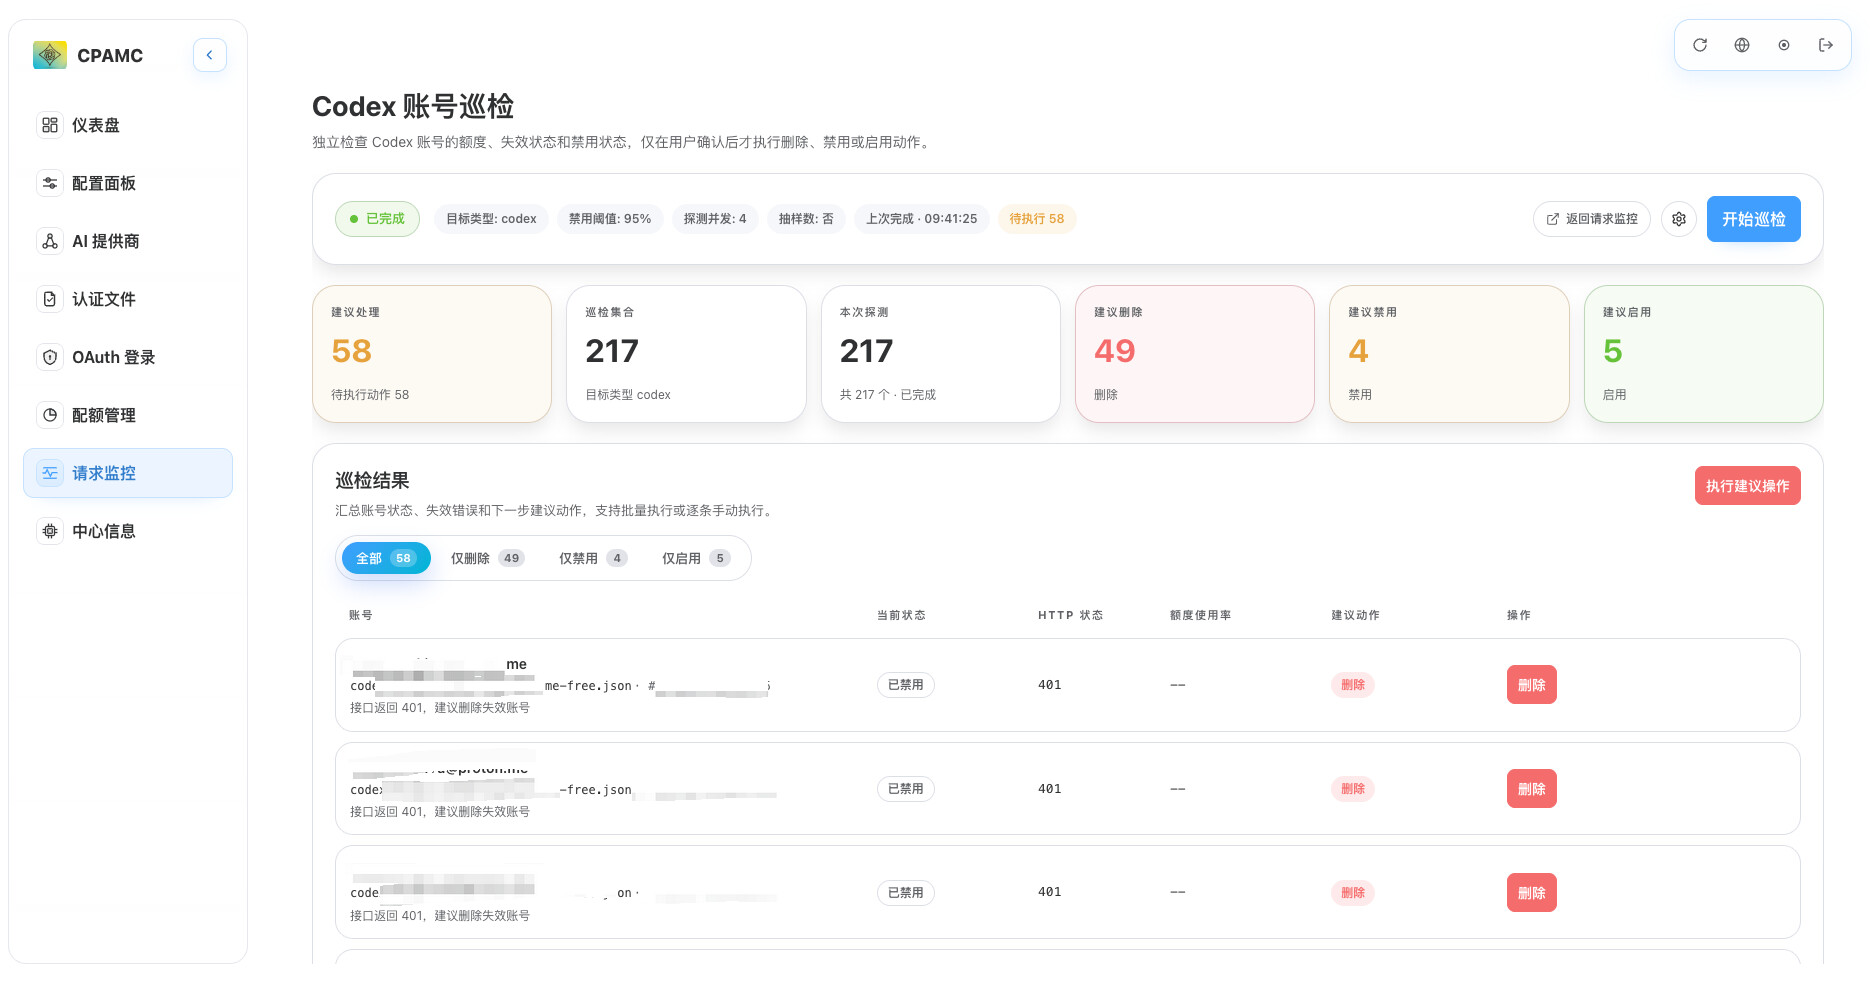Viewport: 1870px width, 987px height.
Task: Click the refresh icon in the top toolbar
Action: (1700, 45)
